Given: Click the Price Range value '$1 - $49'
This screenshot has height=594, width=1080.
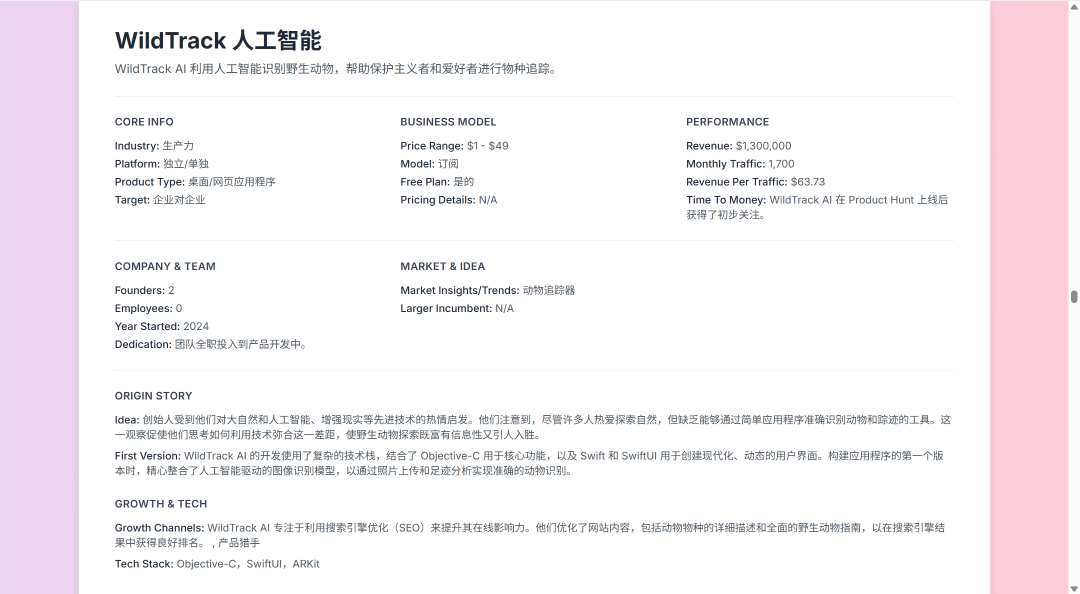Looking at the screenshot, I should point(488,146).
